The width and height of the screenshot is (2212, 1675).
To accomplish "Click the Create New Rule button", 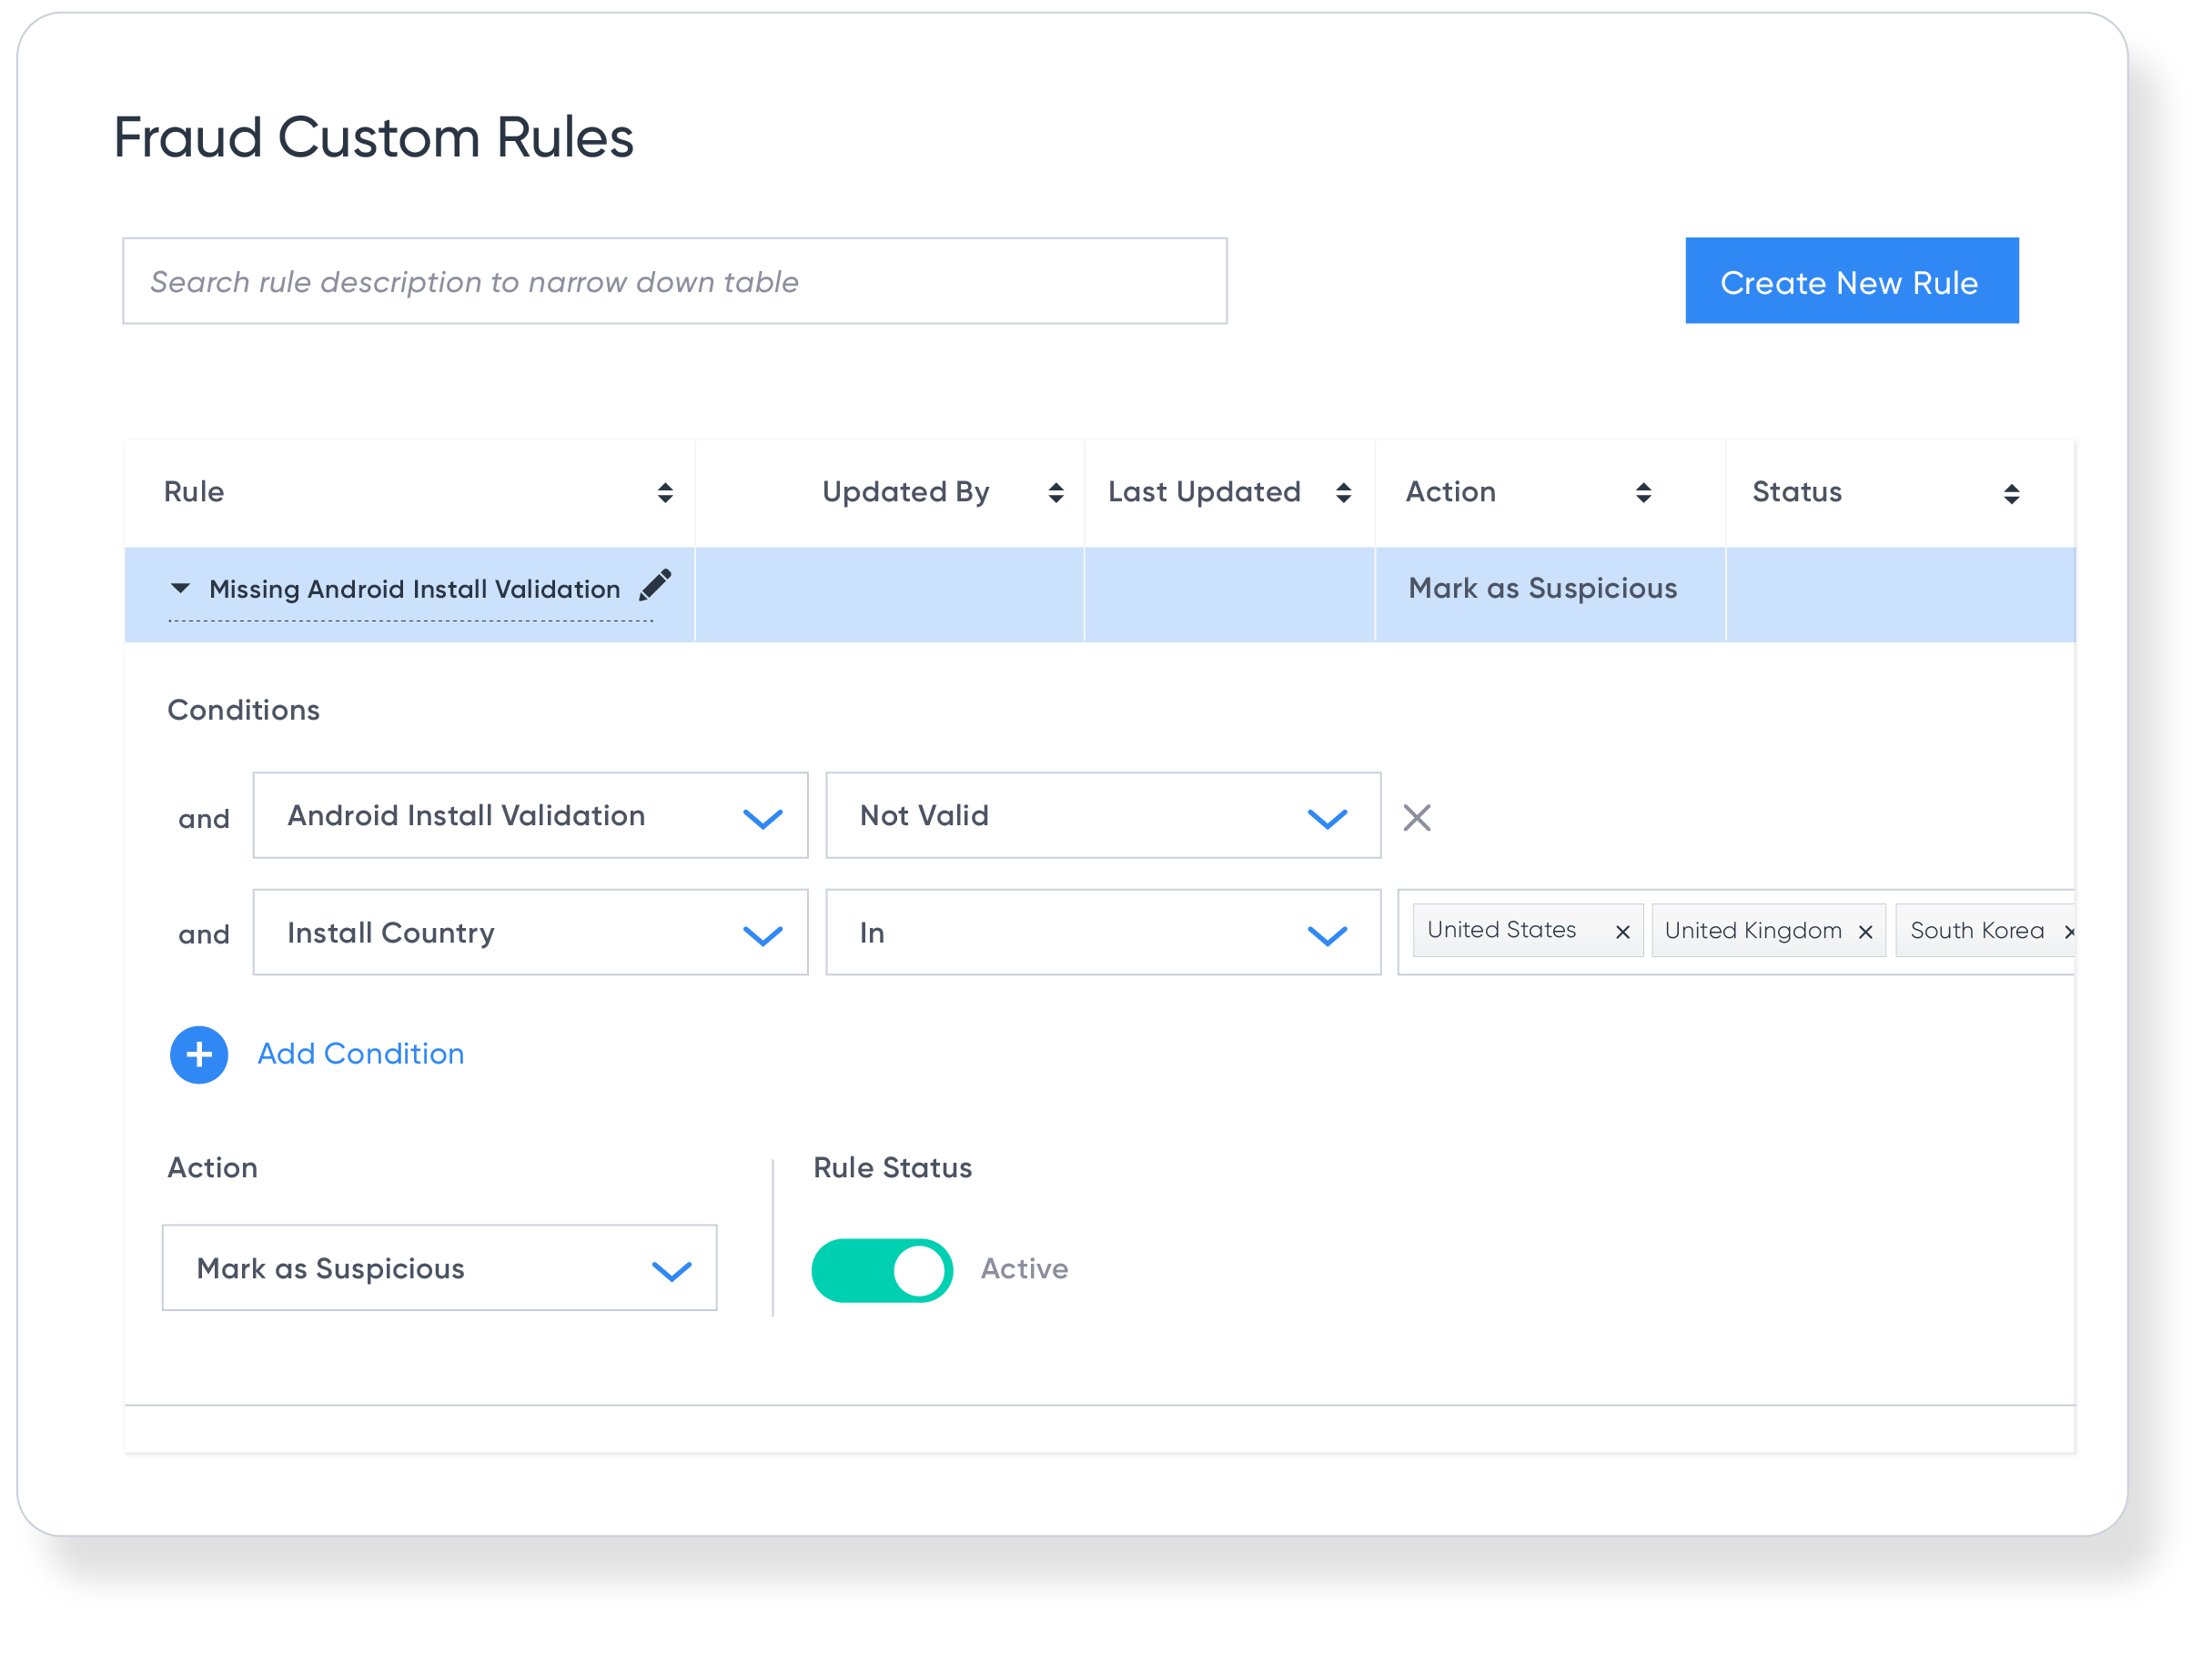I will [x=1851, y=281].
